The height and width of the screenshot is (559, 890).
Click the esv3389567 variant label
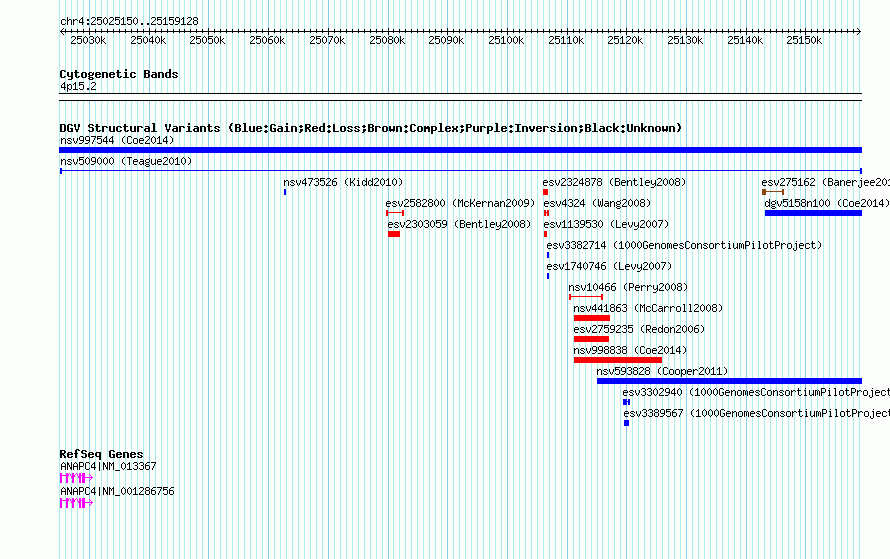[757, 413]
